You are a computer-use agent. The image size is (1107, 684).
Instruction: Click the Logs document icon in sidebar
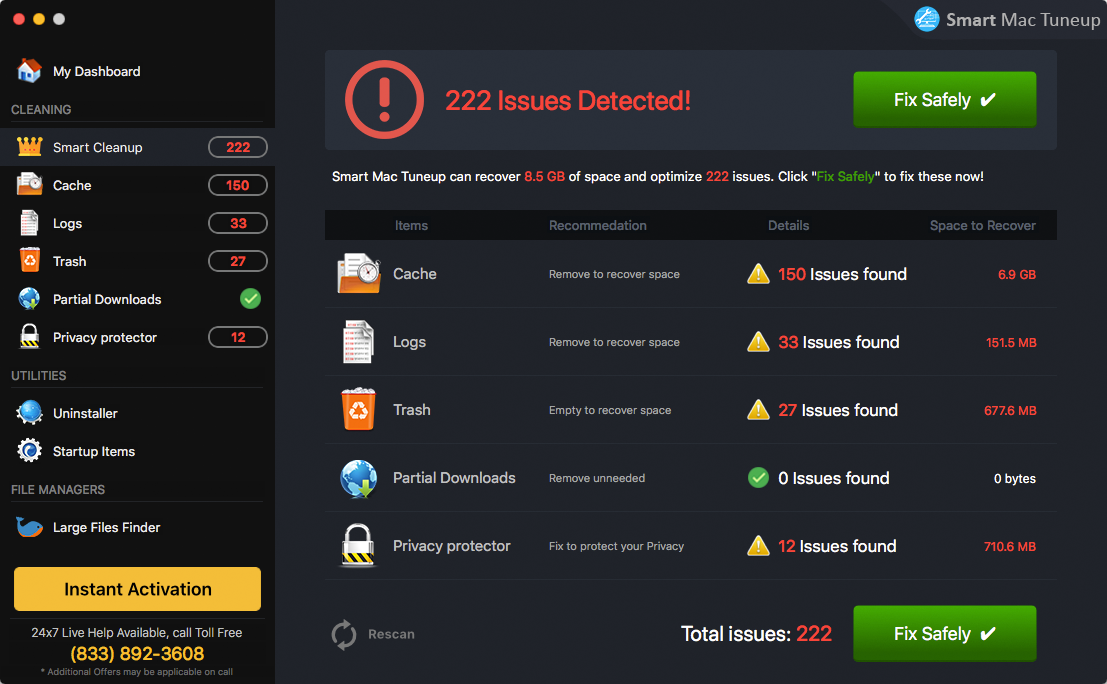tap(30, 223)
